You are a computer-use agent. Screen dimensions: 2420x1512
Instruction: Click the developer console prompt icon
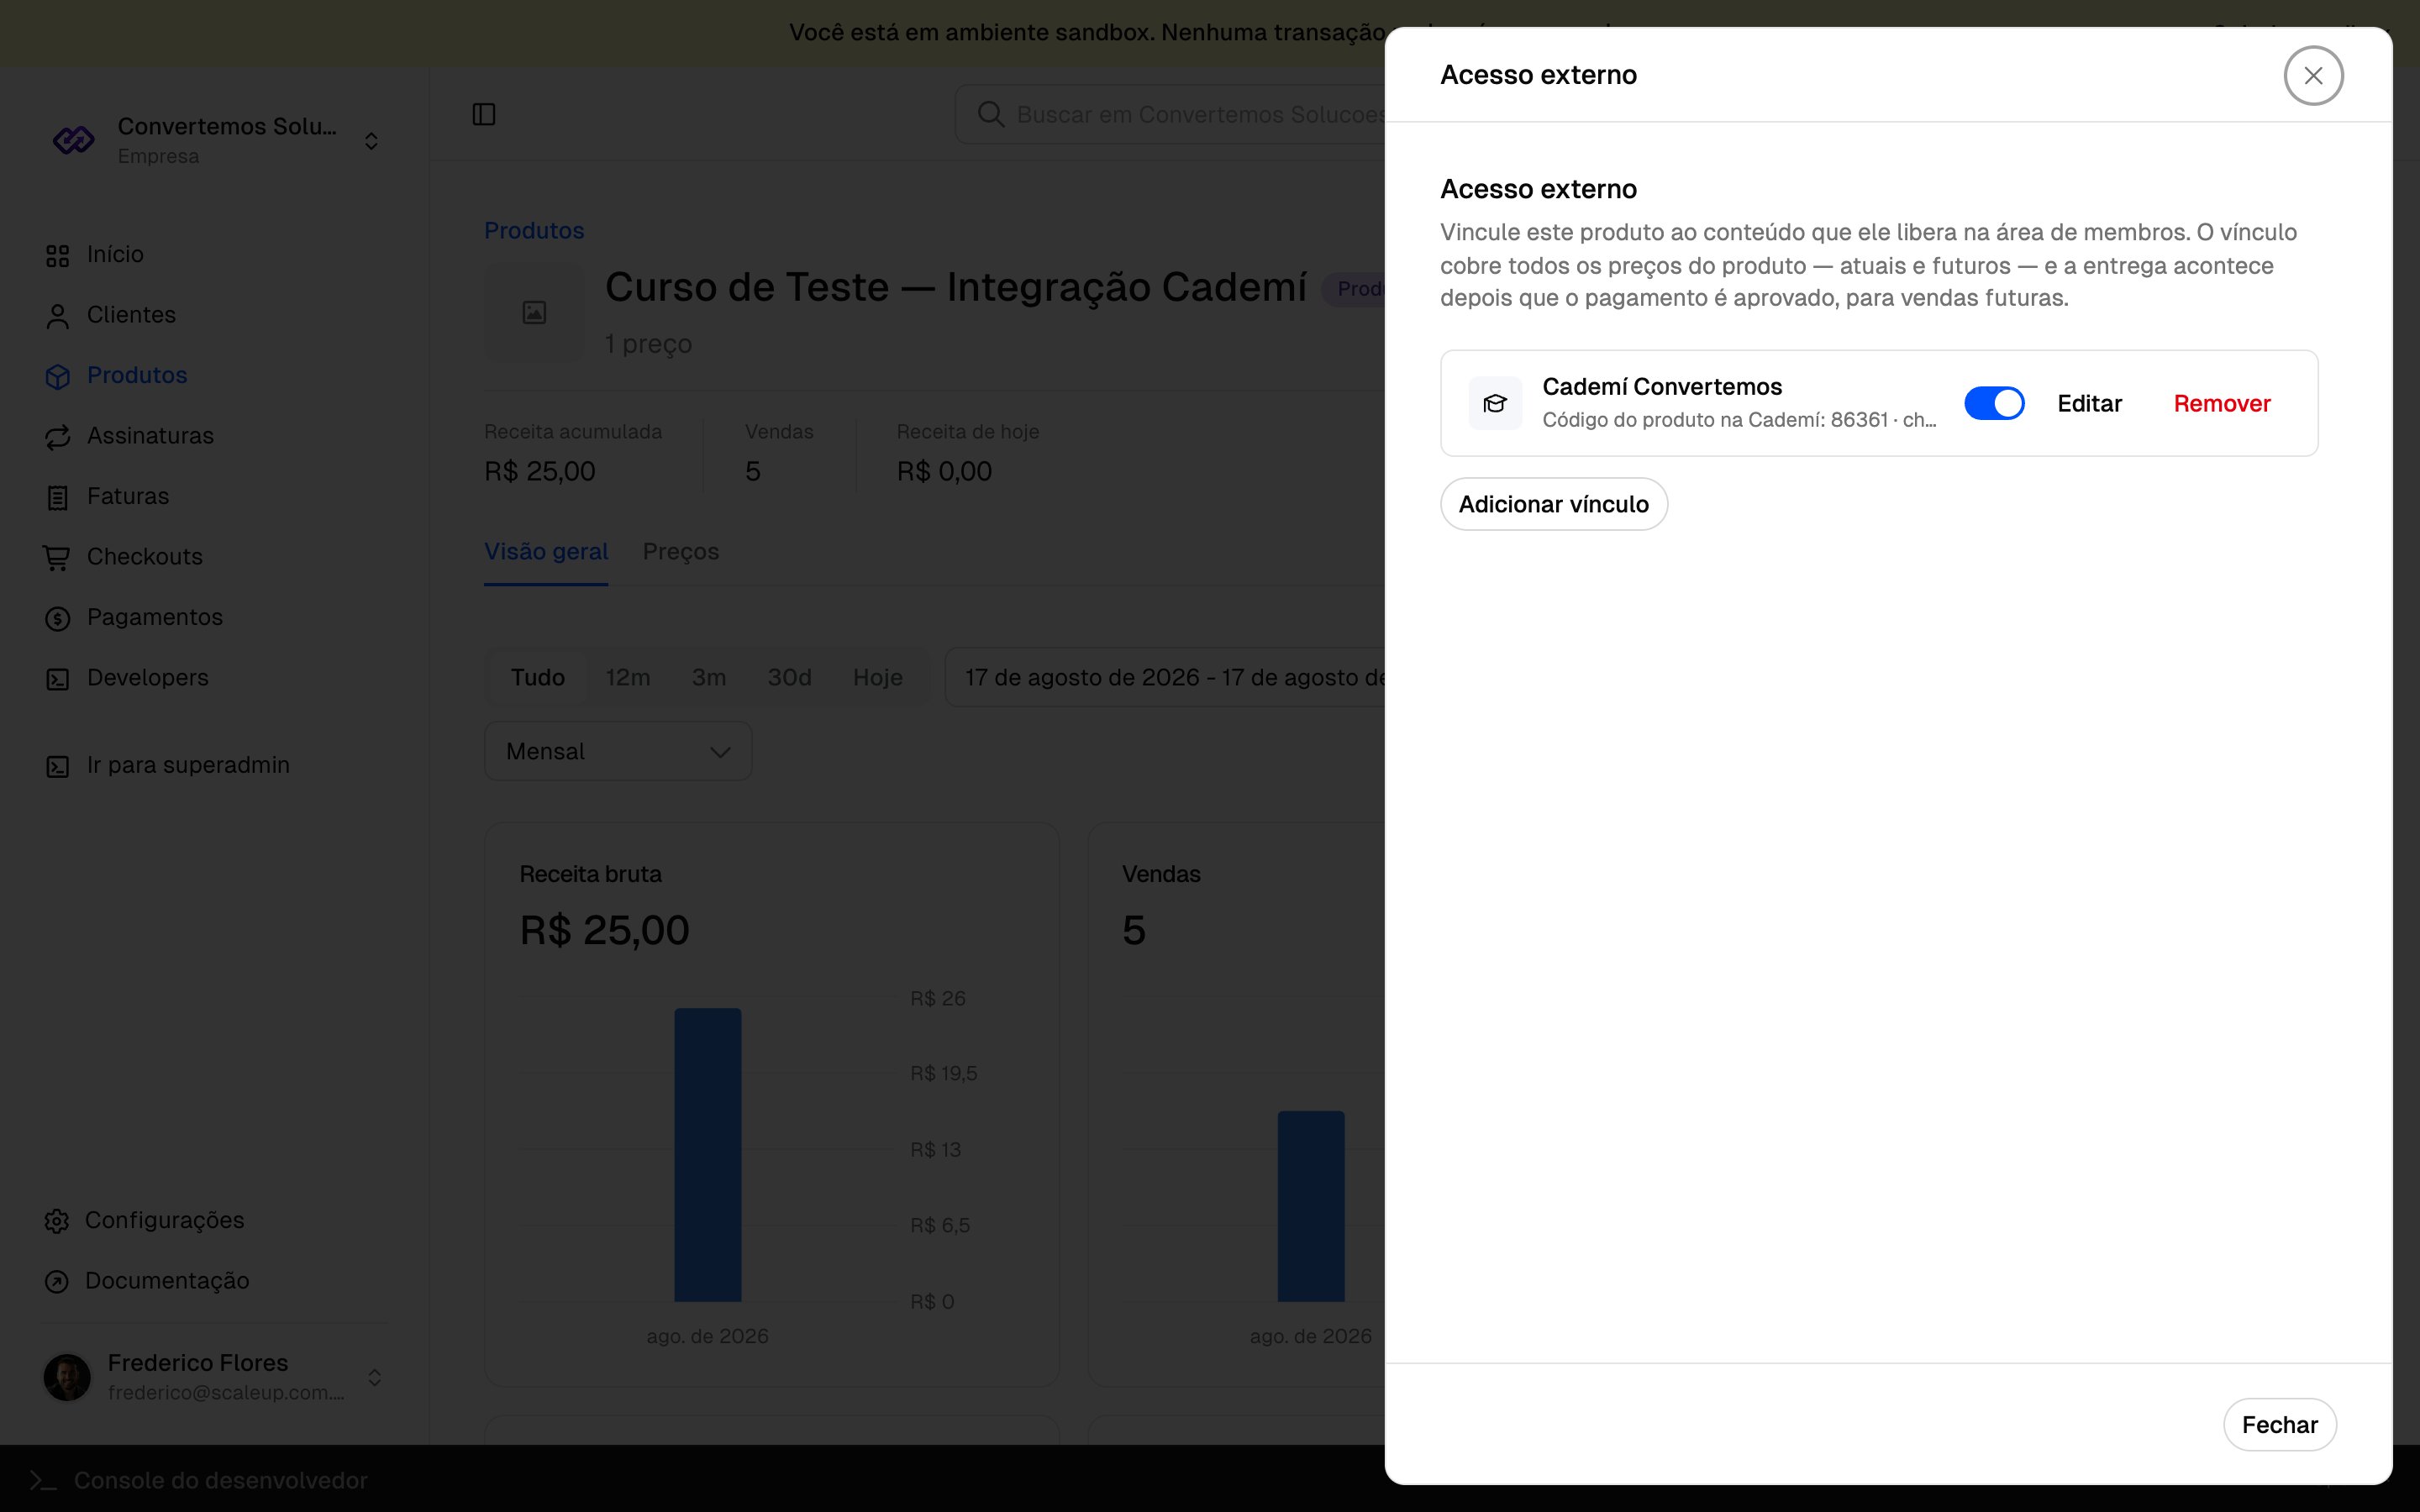[42, 1480]
